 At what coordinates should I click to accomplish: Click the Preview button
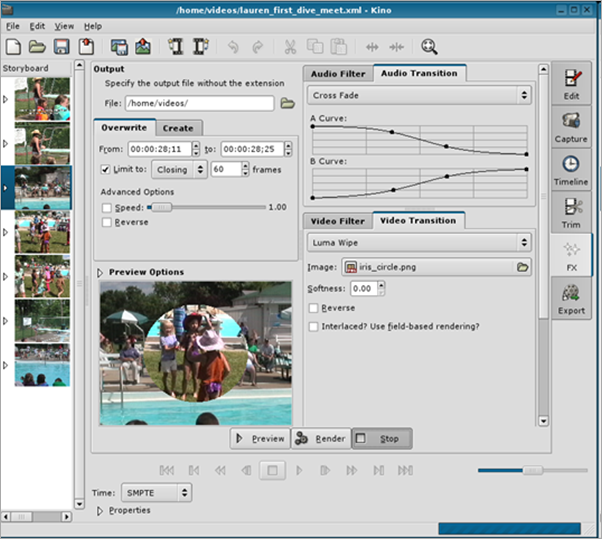click(259, 438)
